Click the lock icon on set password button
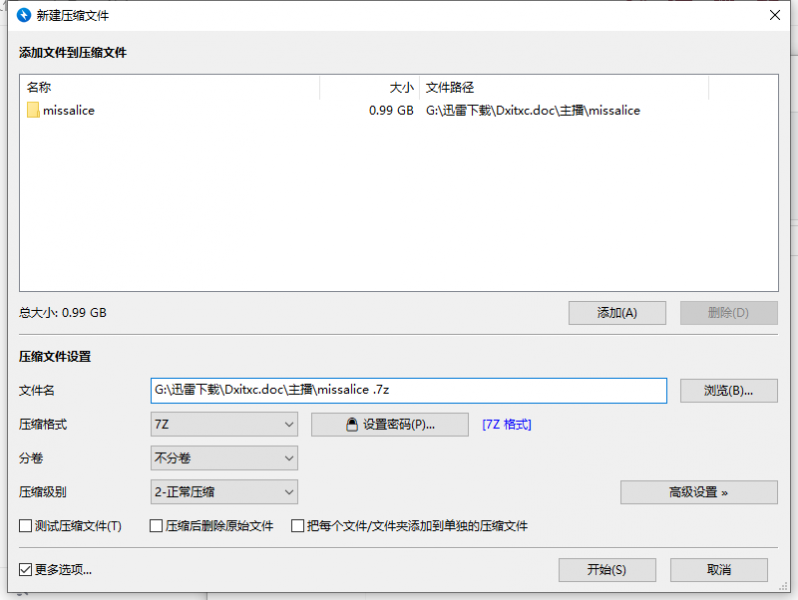This screenshot has width=798, height=600. (x=352, y=424)
